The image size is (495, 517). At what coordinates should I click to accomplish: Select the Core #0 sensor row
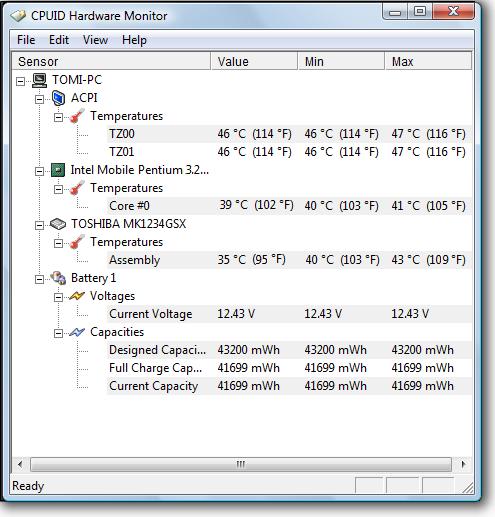click(289, 206)
